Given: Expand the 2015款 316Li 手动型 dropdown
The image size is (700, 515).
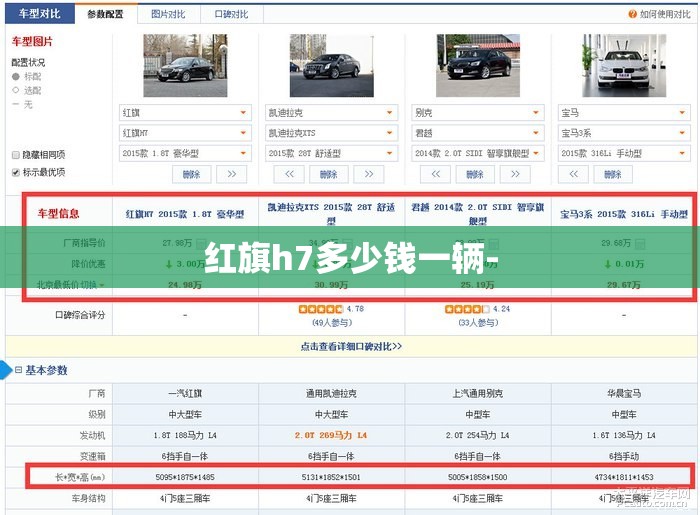Looking at the screenshot, I should pyautogui.click(x=624, y=153).
